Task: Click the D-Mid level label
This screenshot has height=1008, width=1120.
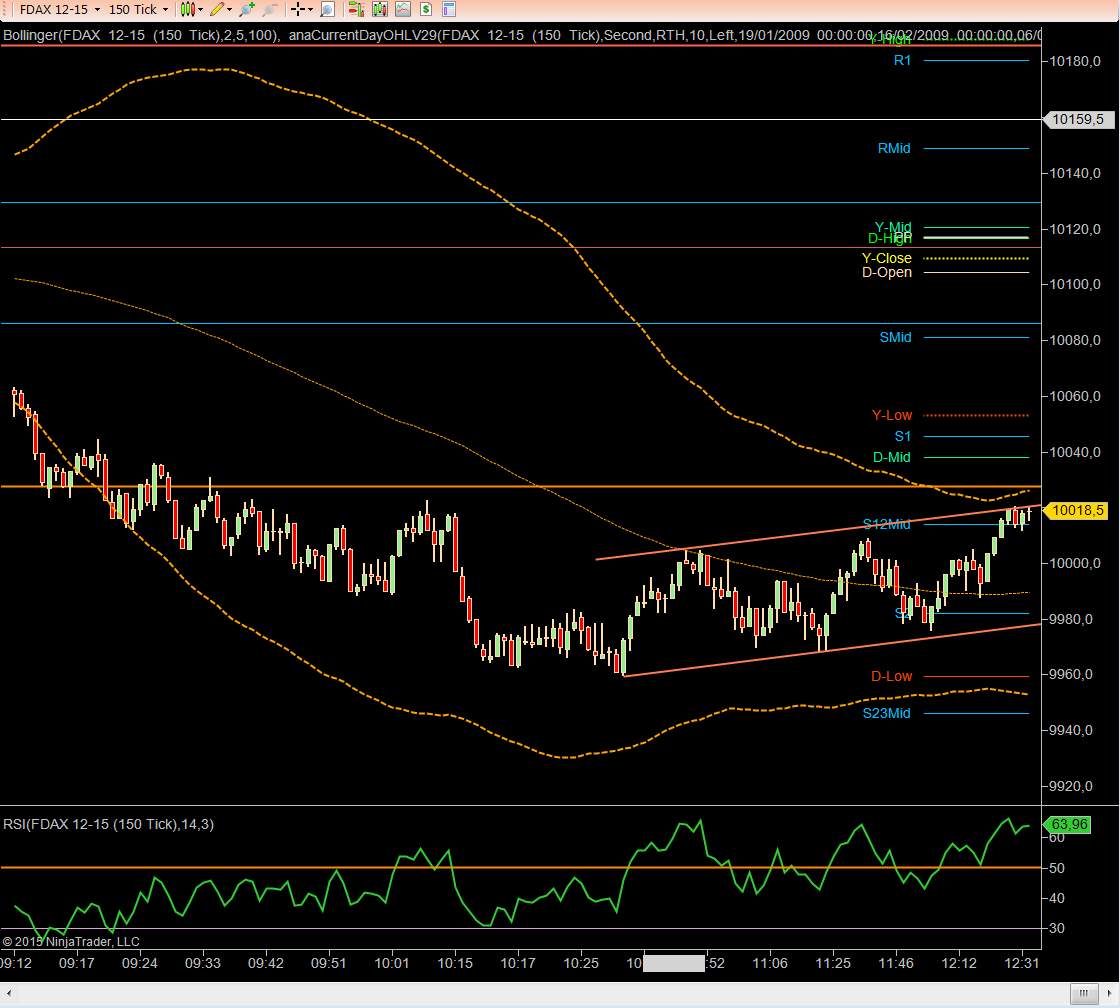Action: tap(891, 457)
